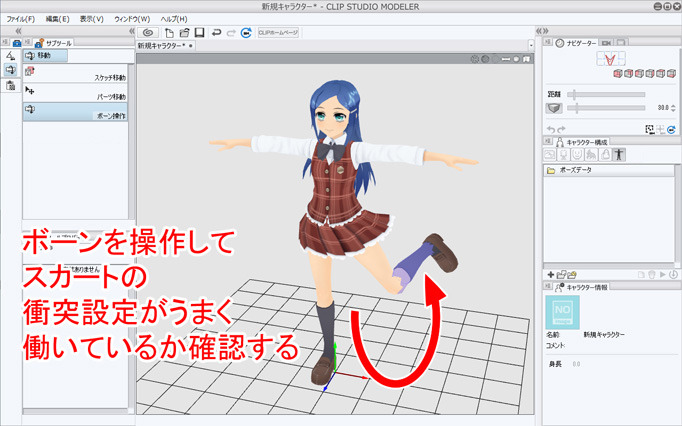Screen dimensions: 682x426
Task: Open the サブツール panel menu button
Action: point(27,42)
